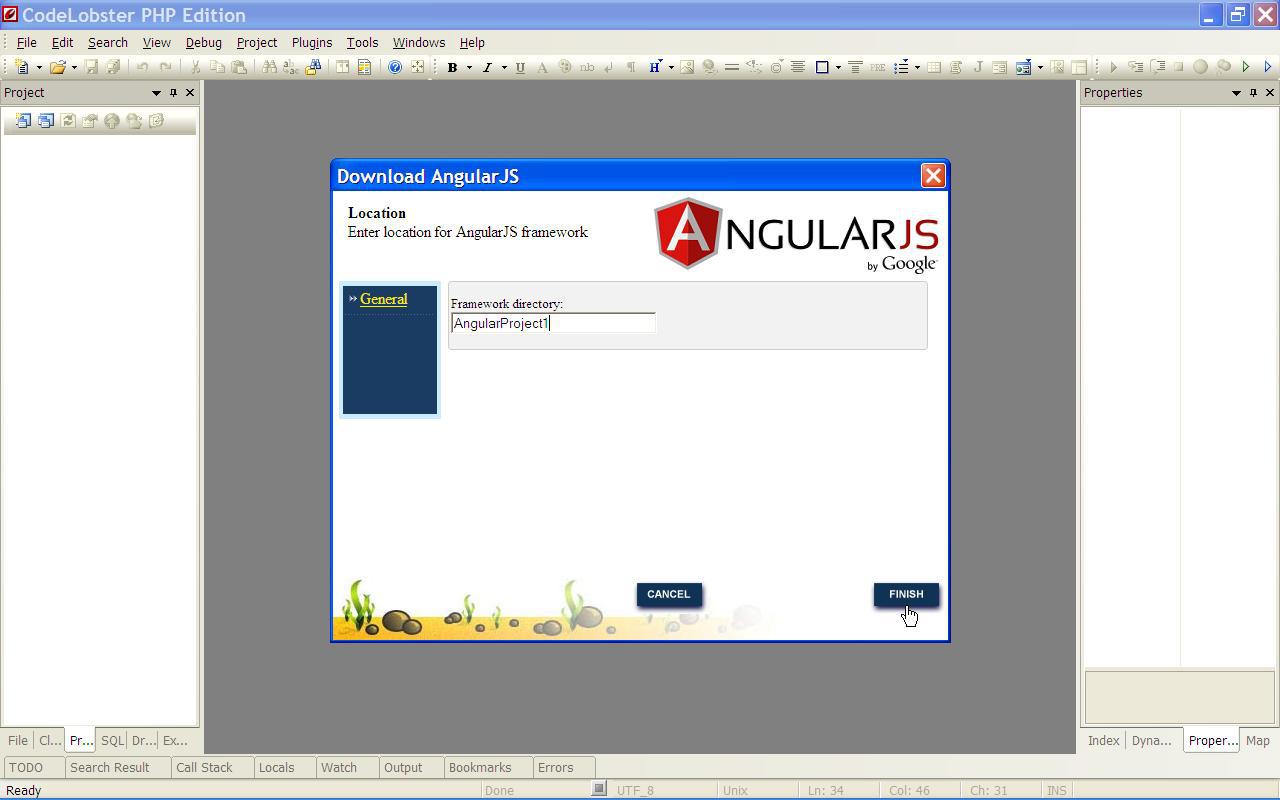Image resolution: width=1280 pixels, height=800 pixels.
Task: Switch to the Index tab in right panel
Action: [1103, 741]
